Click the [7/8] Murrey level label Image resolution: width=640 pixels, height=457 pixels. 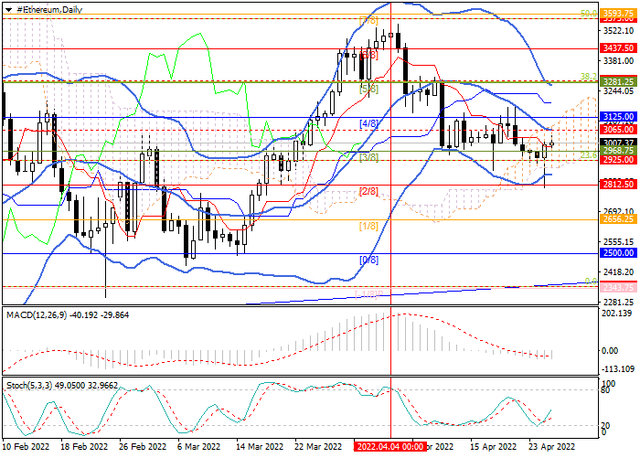[369, 20]
